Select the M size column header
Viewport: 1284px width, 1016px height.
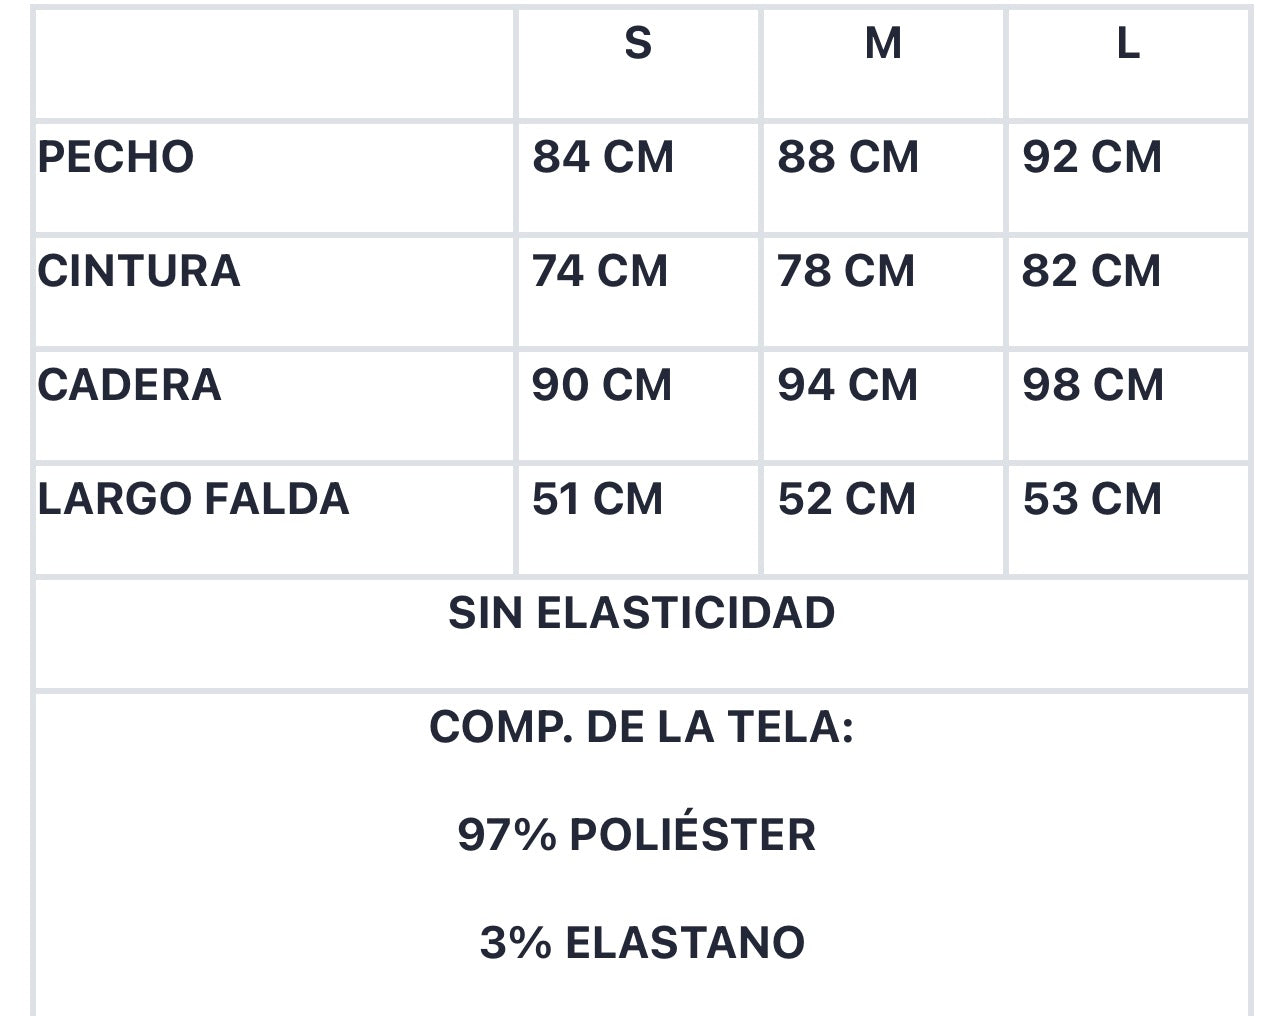(883, 44)
